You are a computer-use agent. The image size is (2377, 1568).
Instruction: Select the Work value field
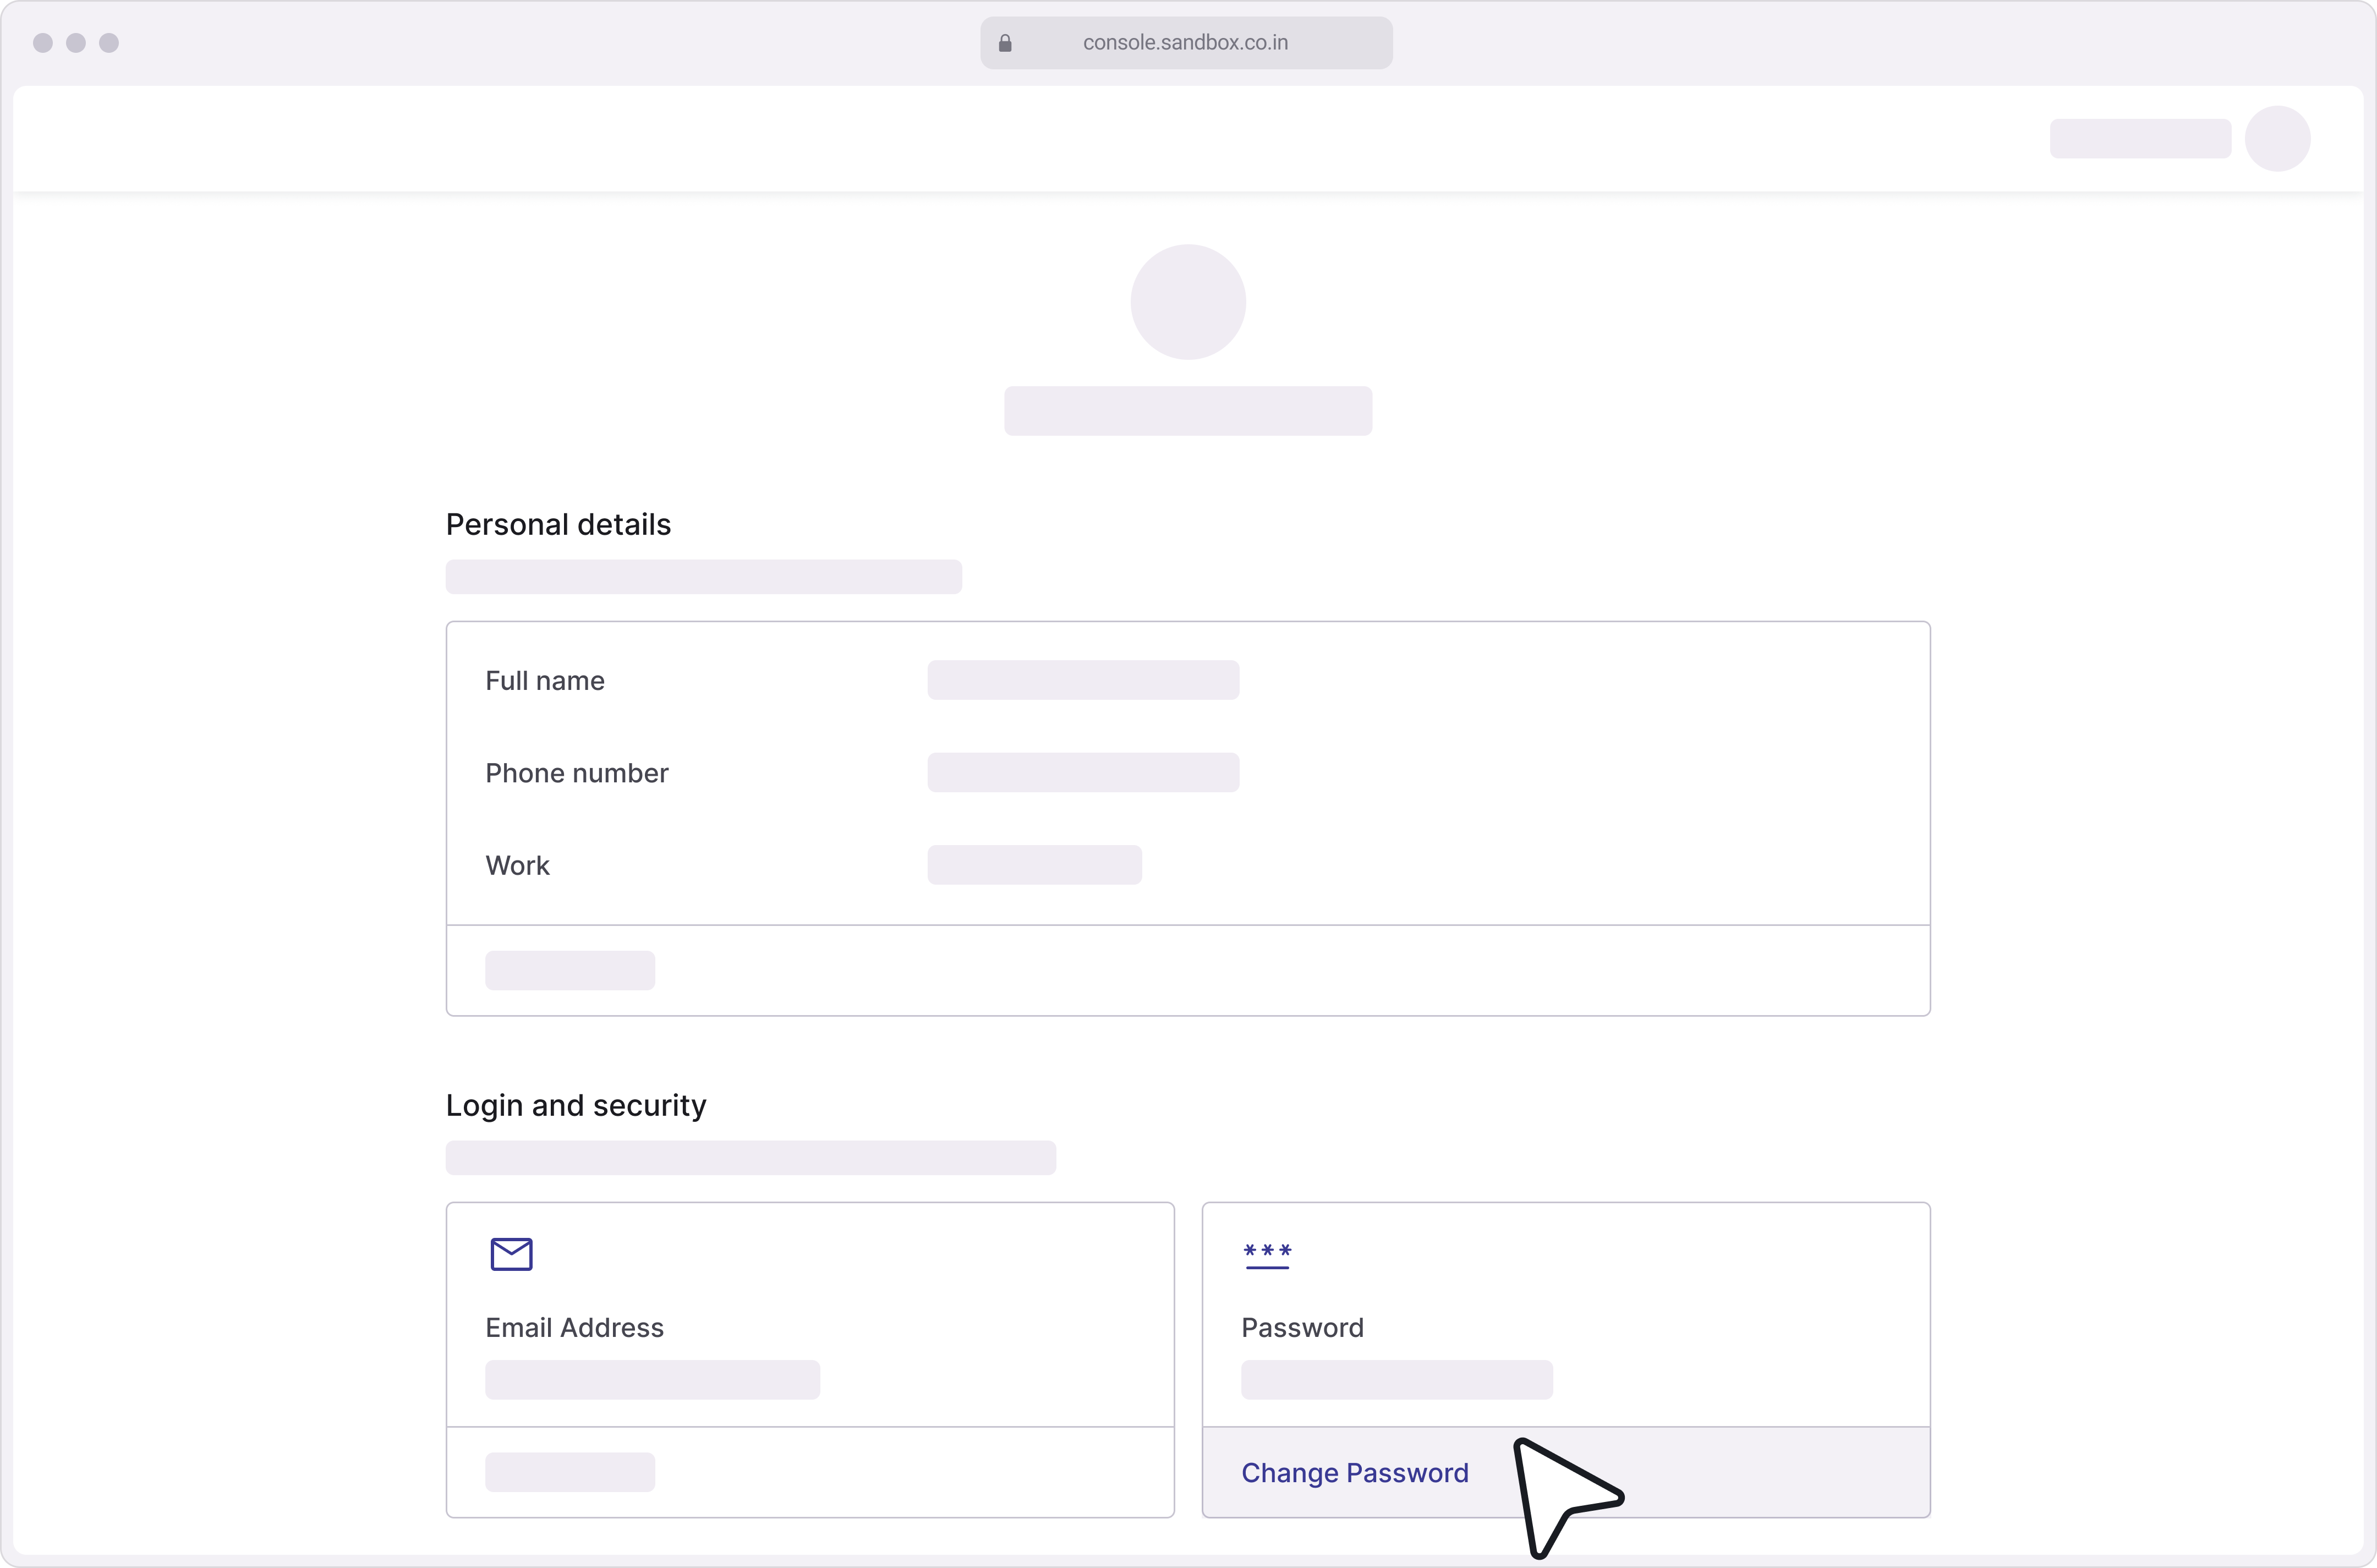pos(1034,865)
